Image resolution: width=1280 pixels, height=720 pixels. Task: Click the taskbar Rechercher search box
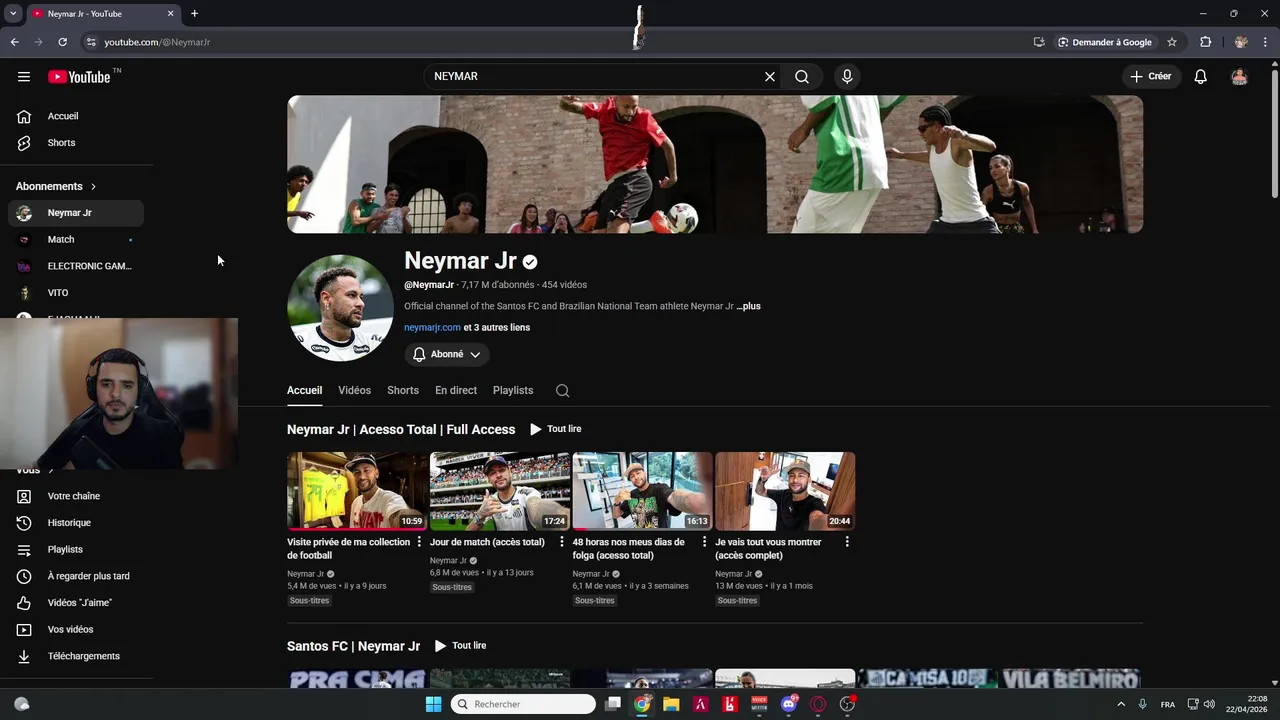pyautogui.click(x=523, y=704)
